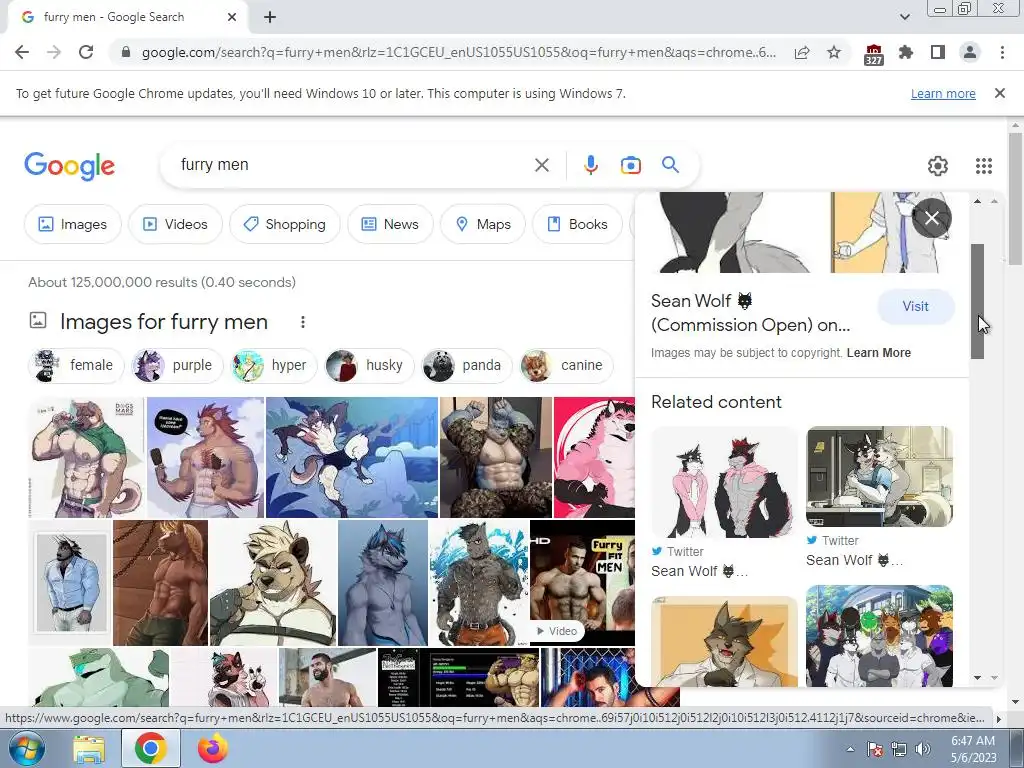Refine images with the hyper chip
This screenshot has height=768, width=1024.
click(x=275, y=365)
